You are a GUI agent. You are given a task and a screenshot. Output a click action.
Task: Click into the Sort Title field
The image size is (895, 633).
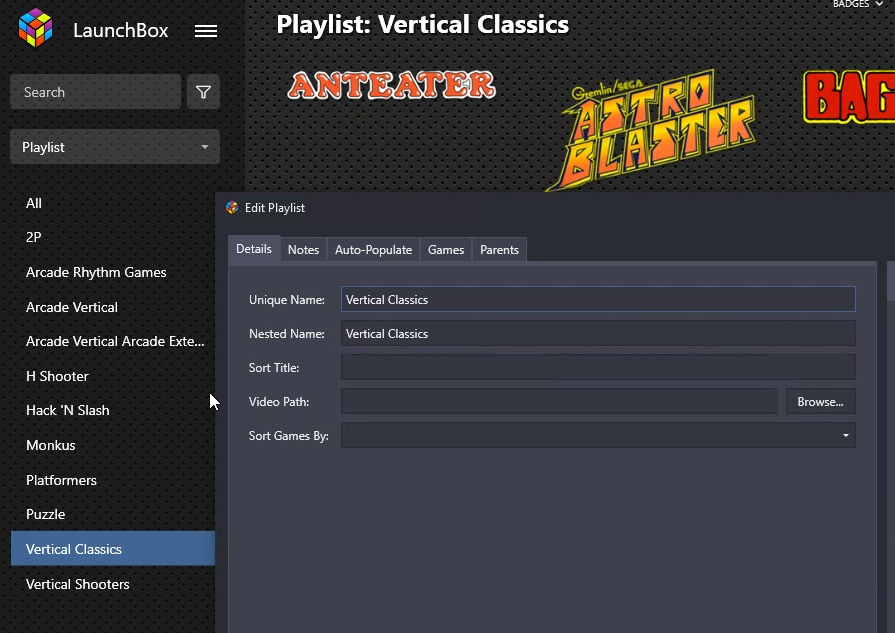598,368
